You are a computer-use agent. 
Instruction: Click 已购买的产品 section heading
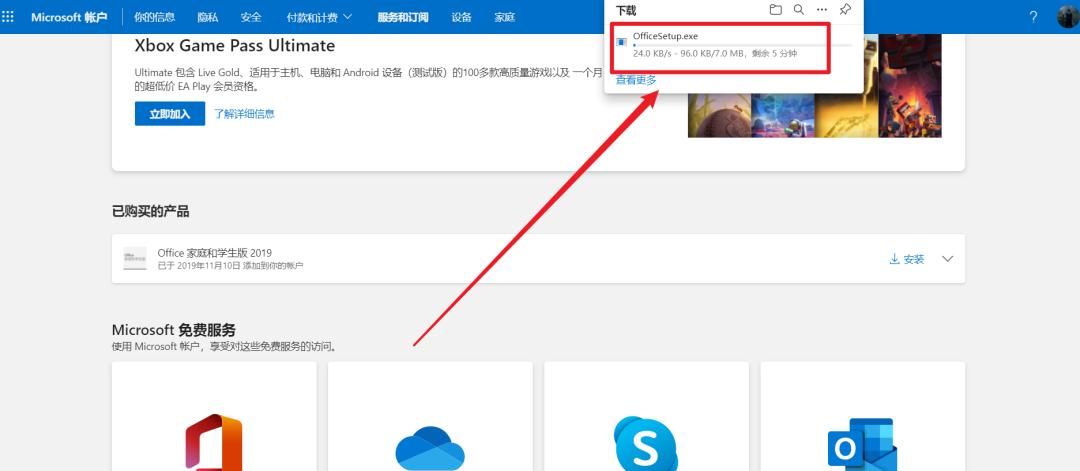tap(150, 211)
